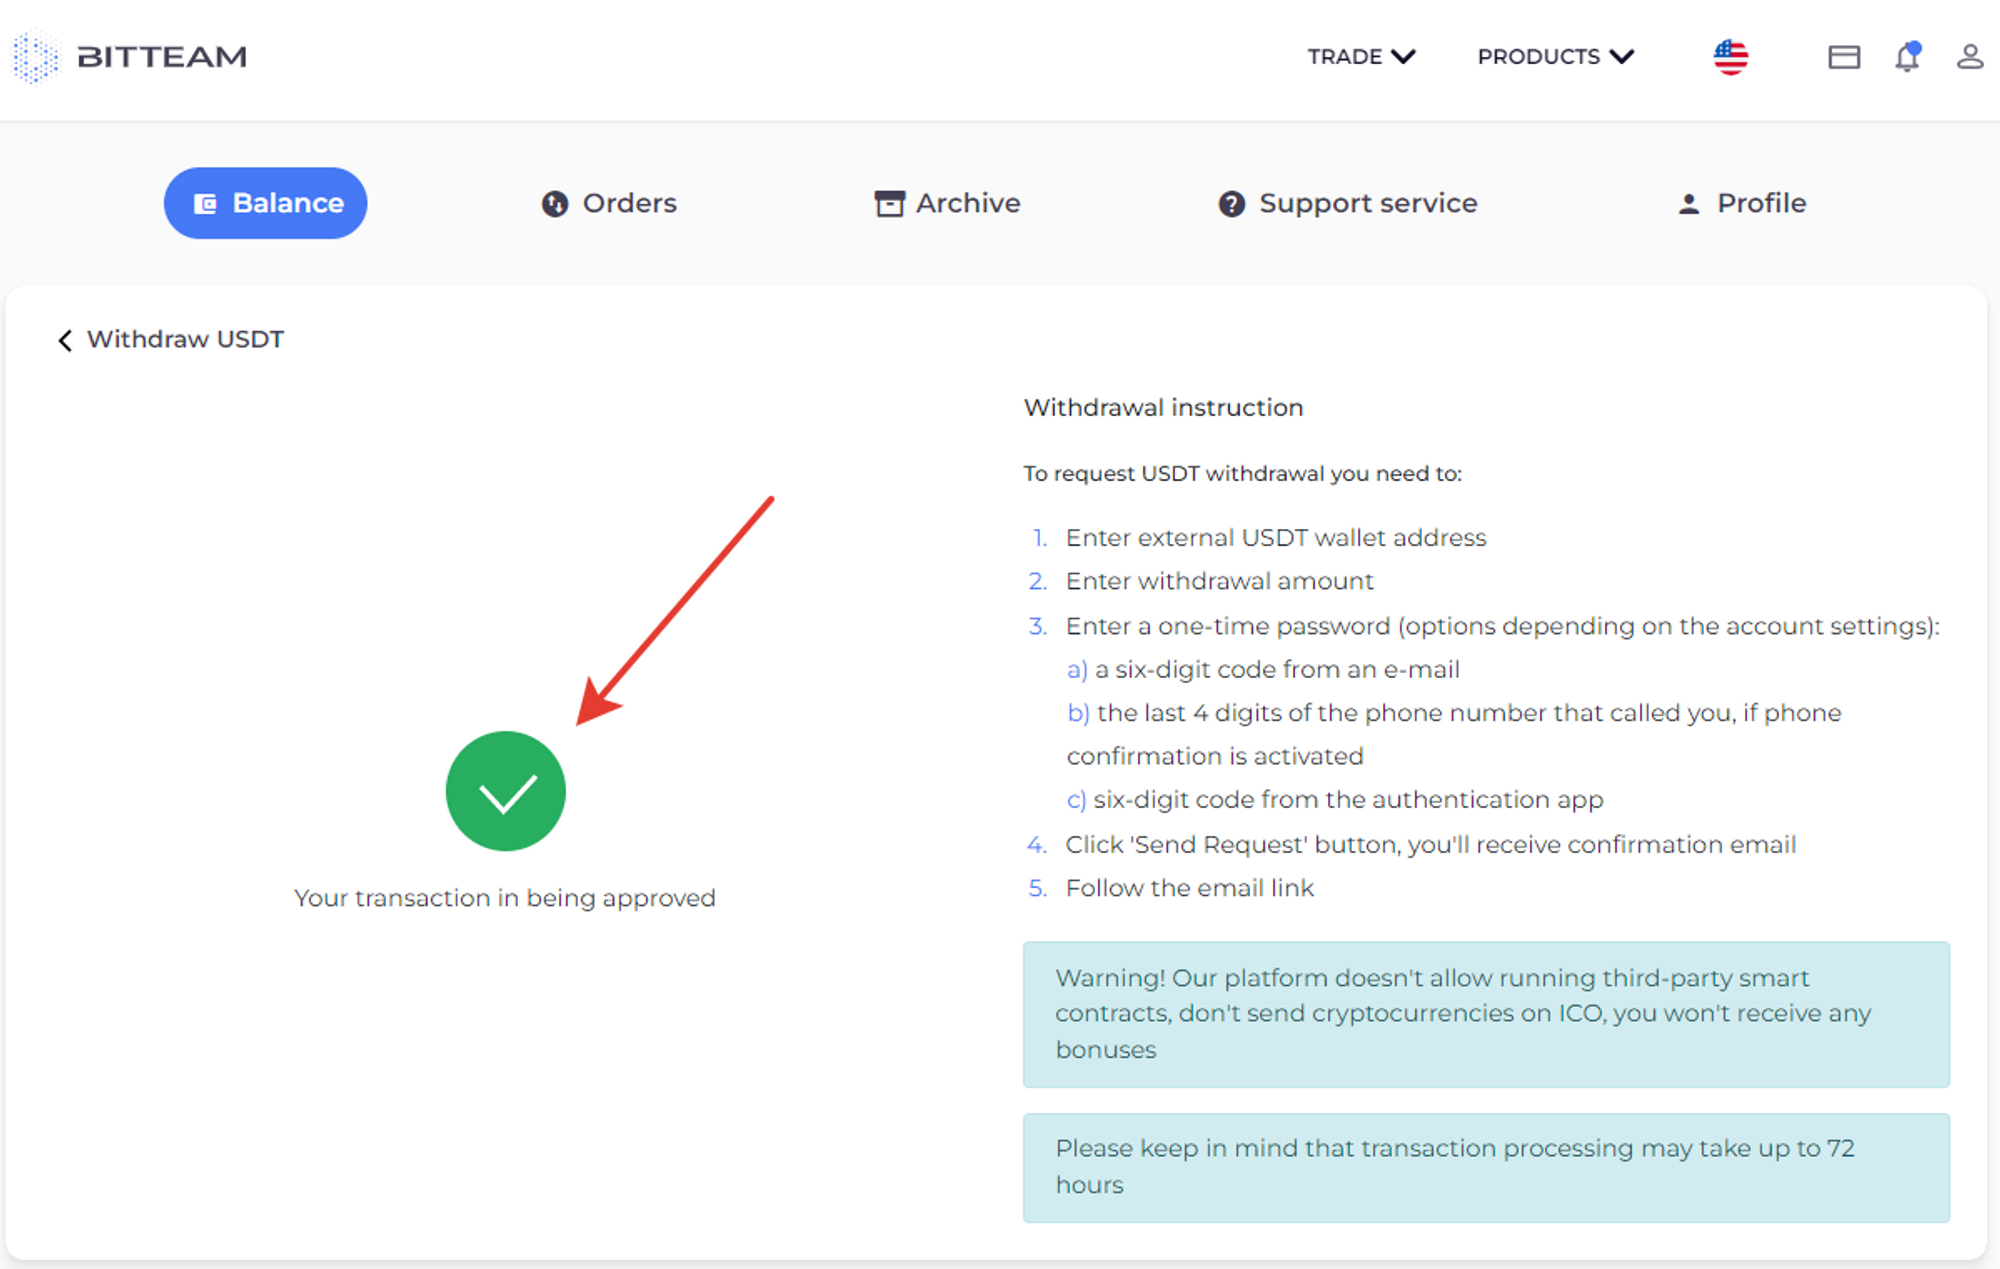
Task: Open the Profile tab
Action: click(x=1741, y=203)
